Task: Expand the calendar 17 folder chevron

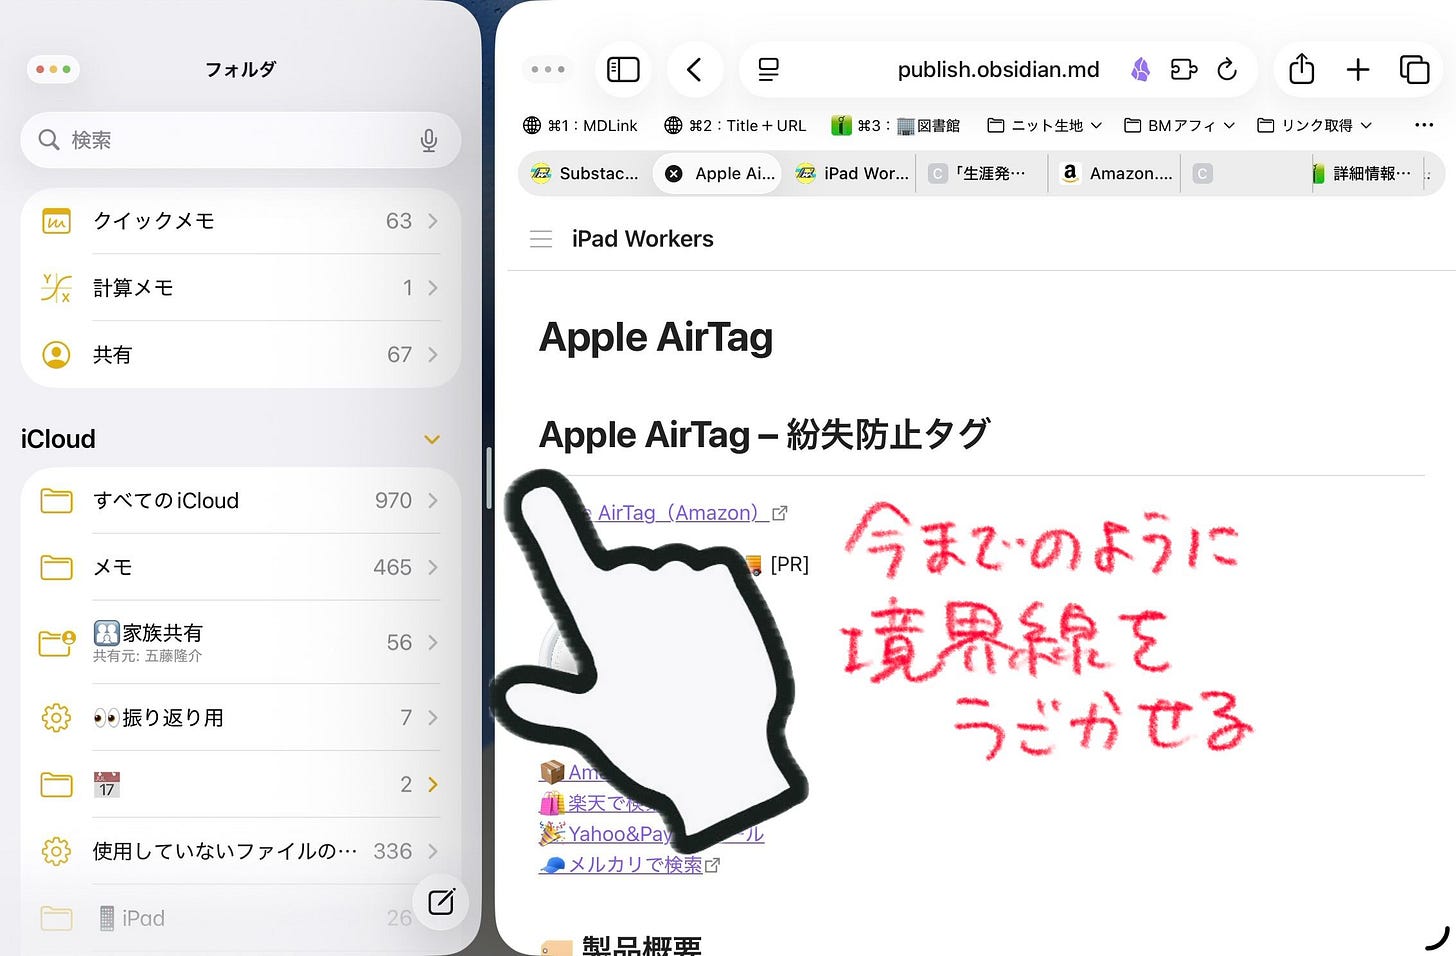Action: coord(433,784)
